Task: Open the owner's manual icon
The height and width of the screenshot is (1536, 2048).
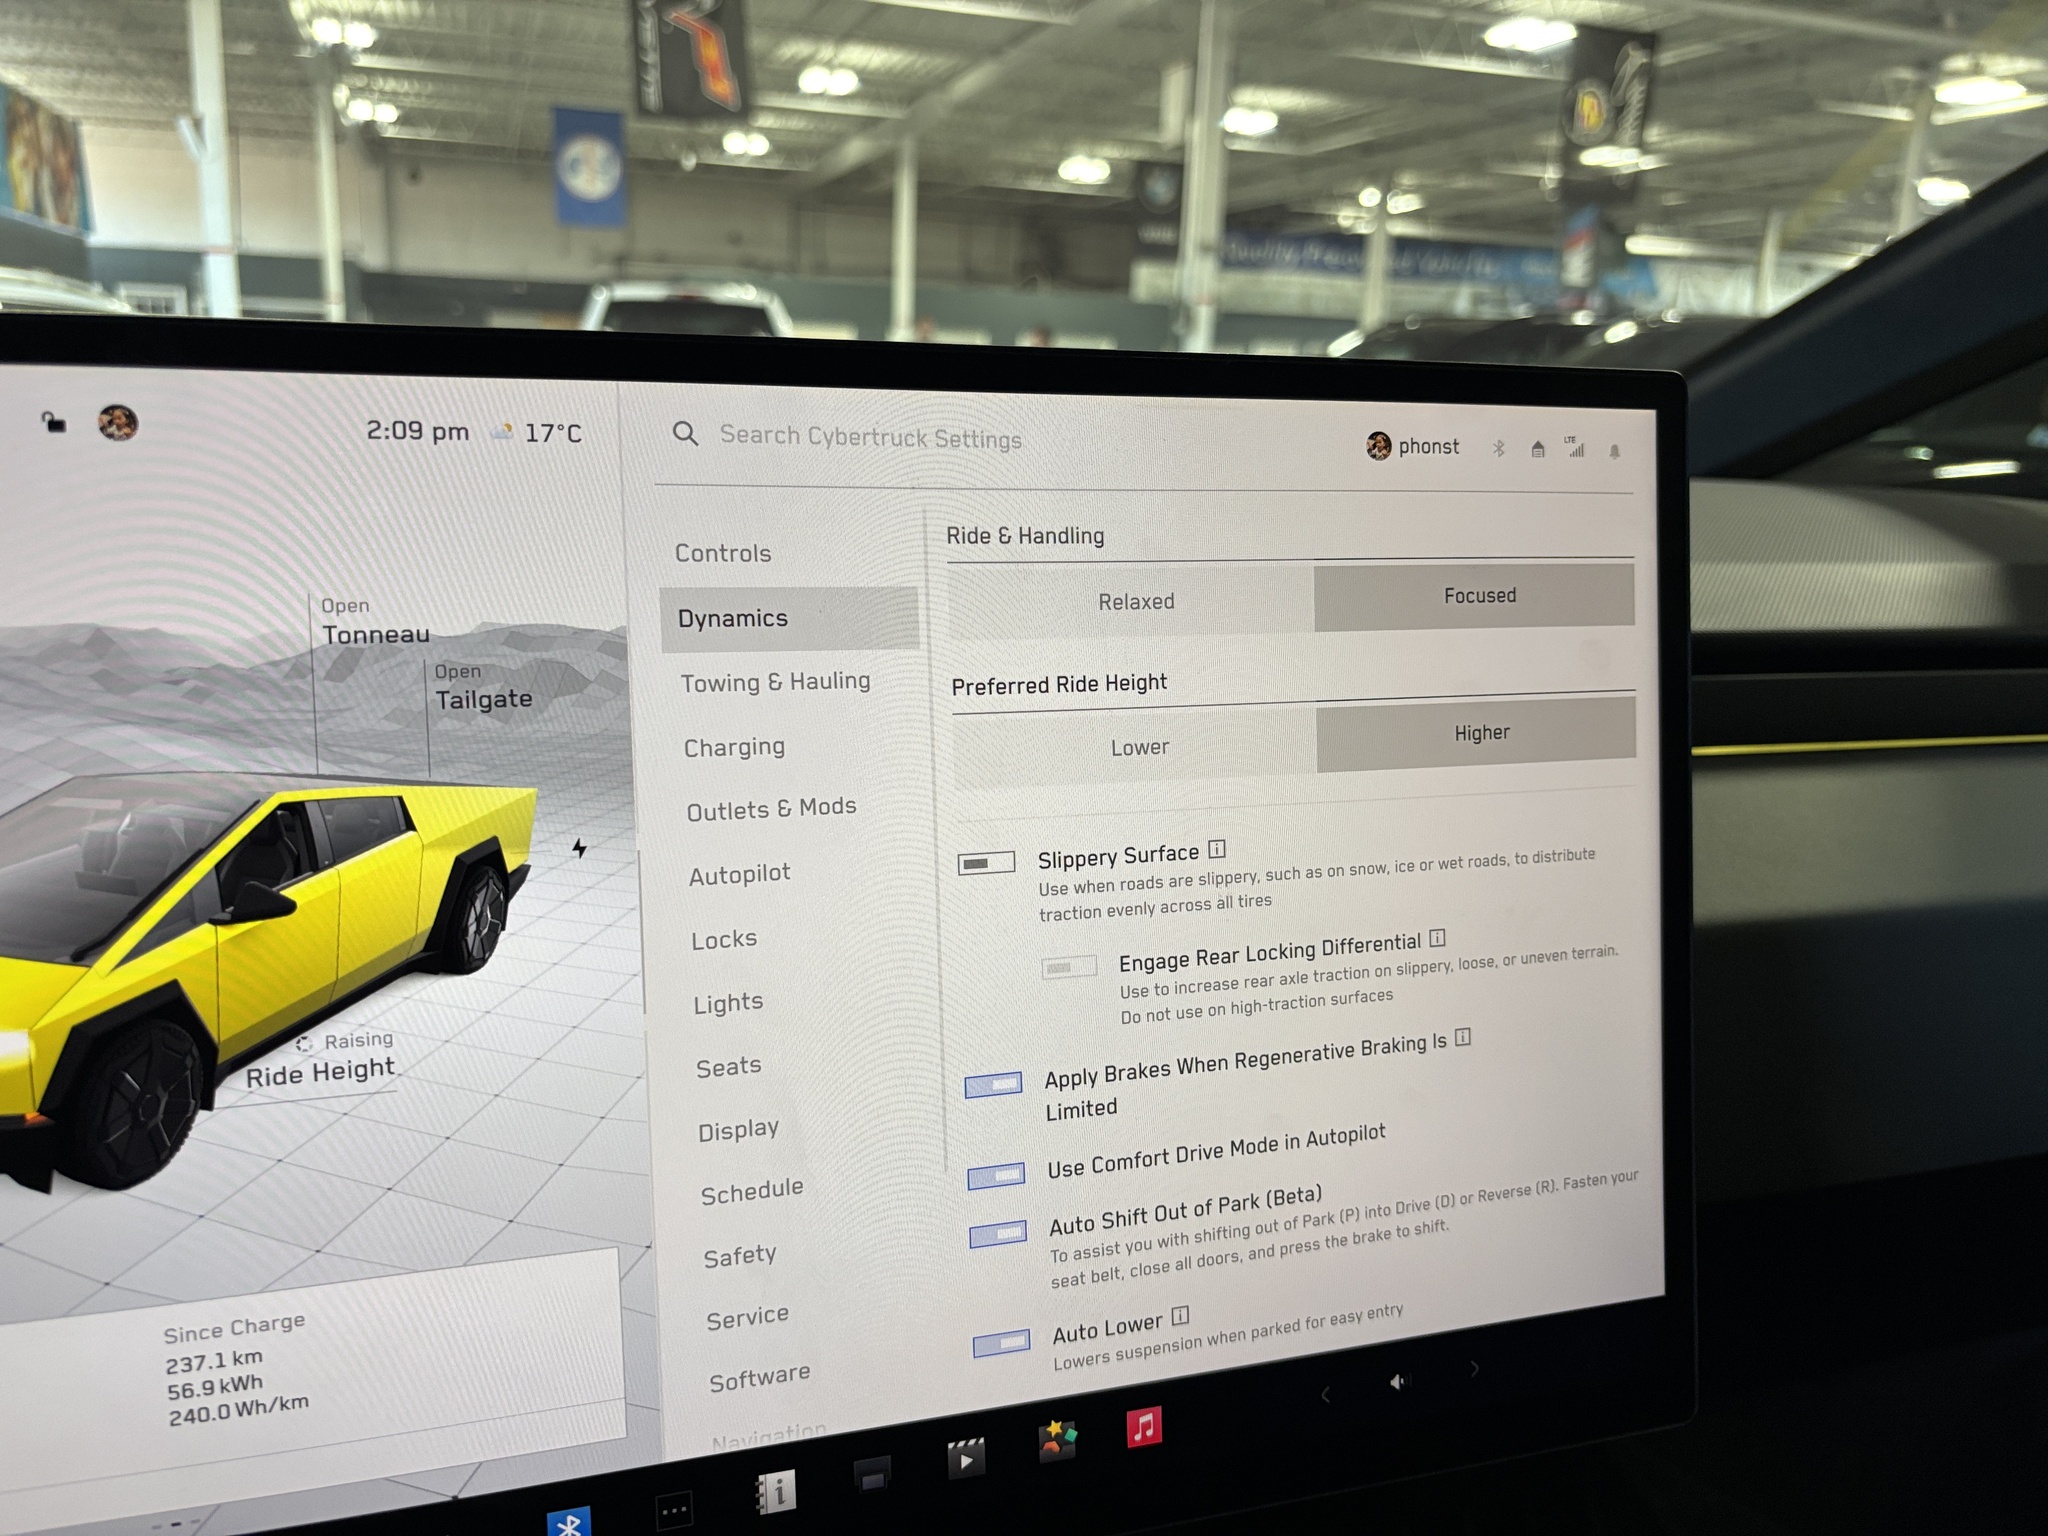Action: [776, 1493]
